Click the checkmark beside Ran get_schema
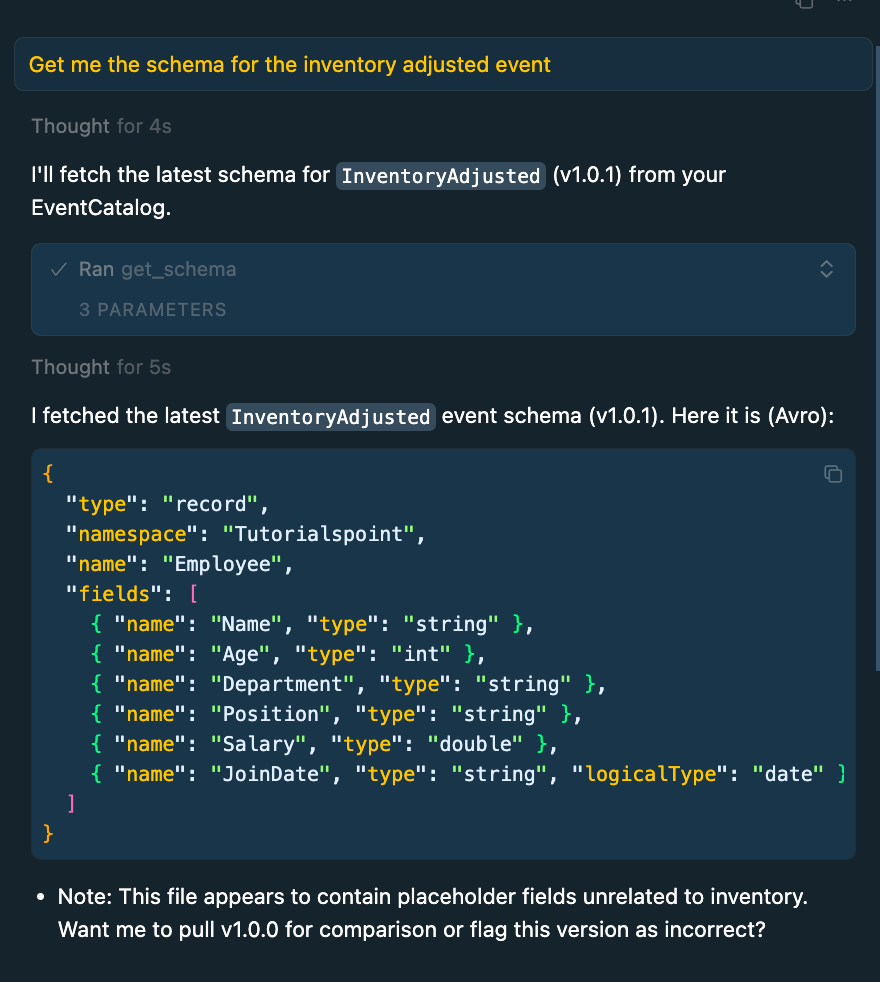 coord(58,269)
